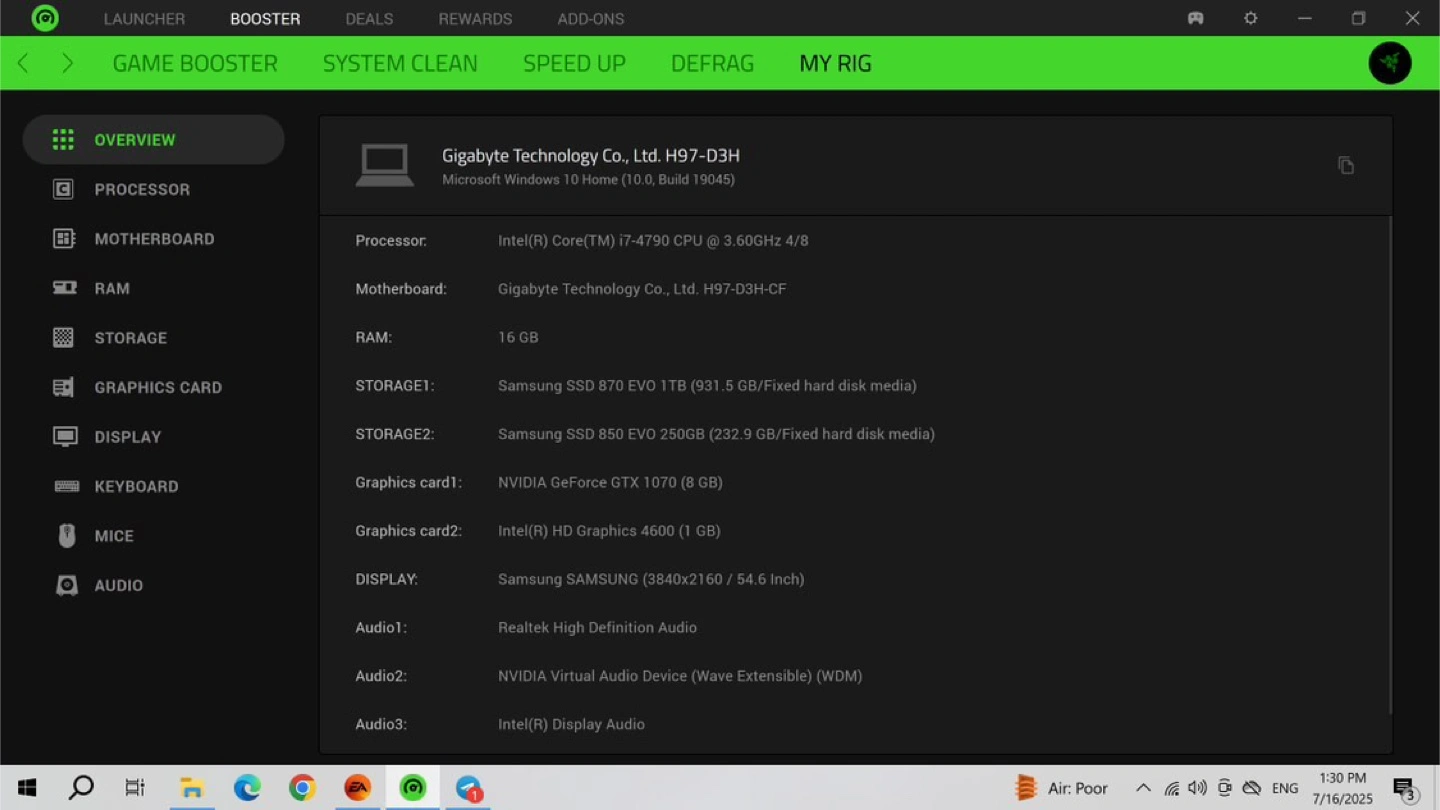
Task: Click the Intel(R) Display Audio entry
Action: (571, 724)
